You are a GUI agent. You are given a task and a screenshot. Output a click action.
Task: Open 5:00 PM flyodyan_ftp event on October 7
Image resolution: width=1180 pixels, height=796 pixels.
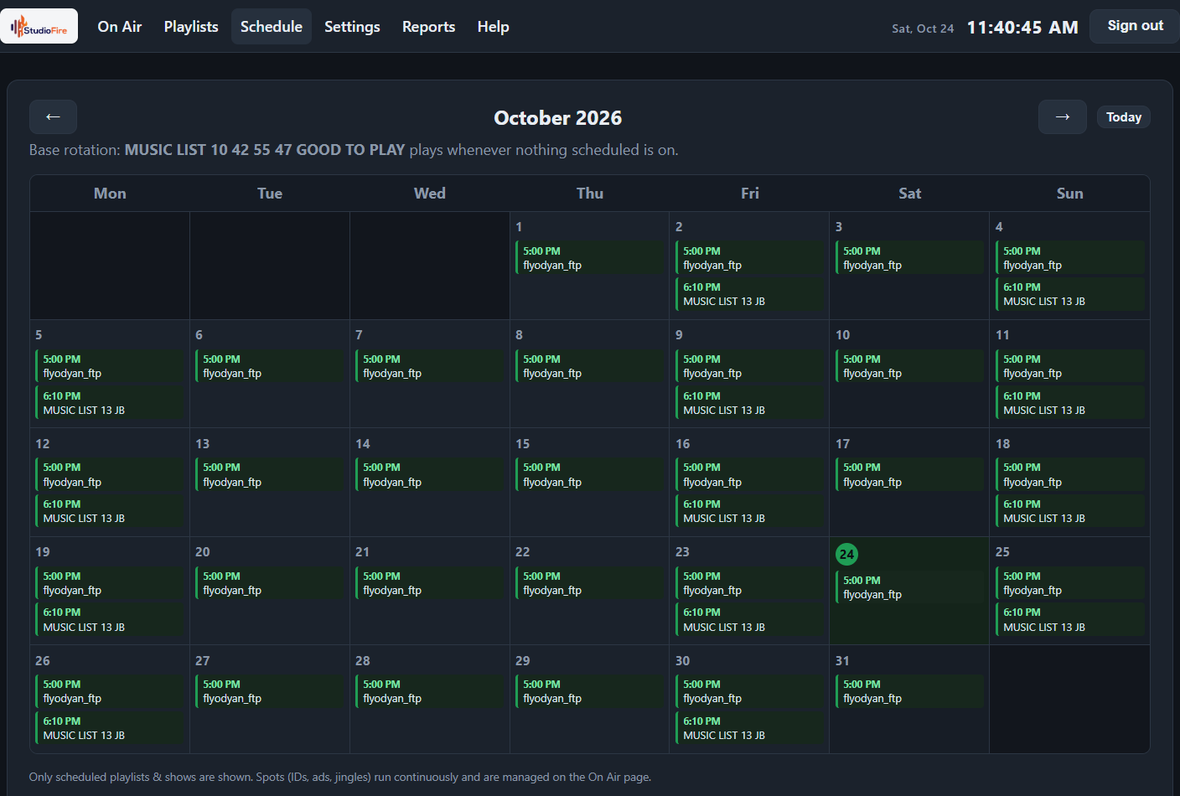[x=429, y=366]
